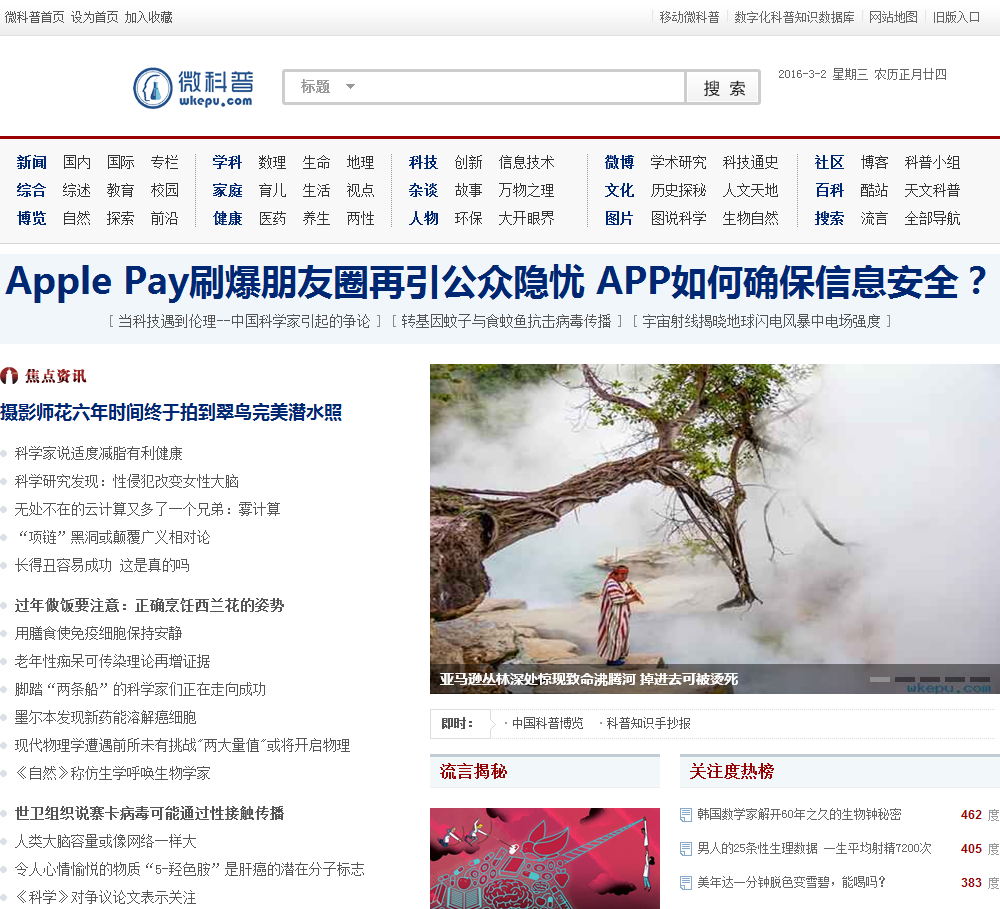Screen dimensions: 1000x909
Task: Open 美年达一分钟脱色变雪碧 article
Action: pyautogui.click(x=791, y=882)
